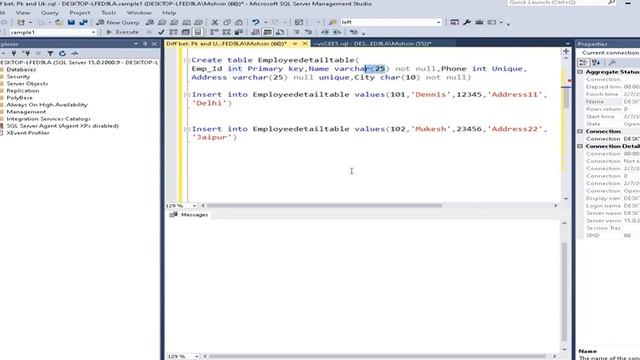
Task: Open the Project menu
Action: point(80,13)
